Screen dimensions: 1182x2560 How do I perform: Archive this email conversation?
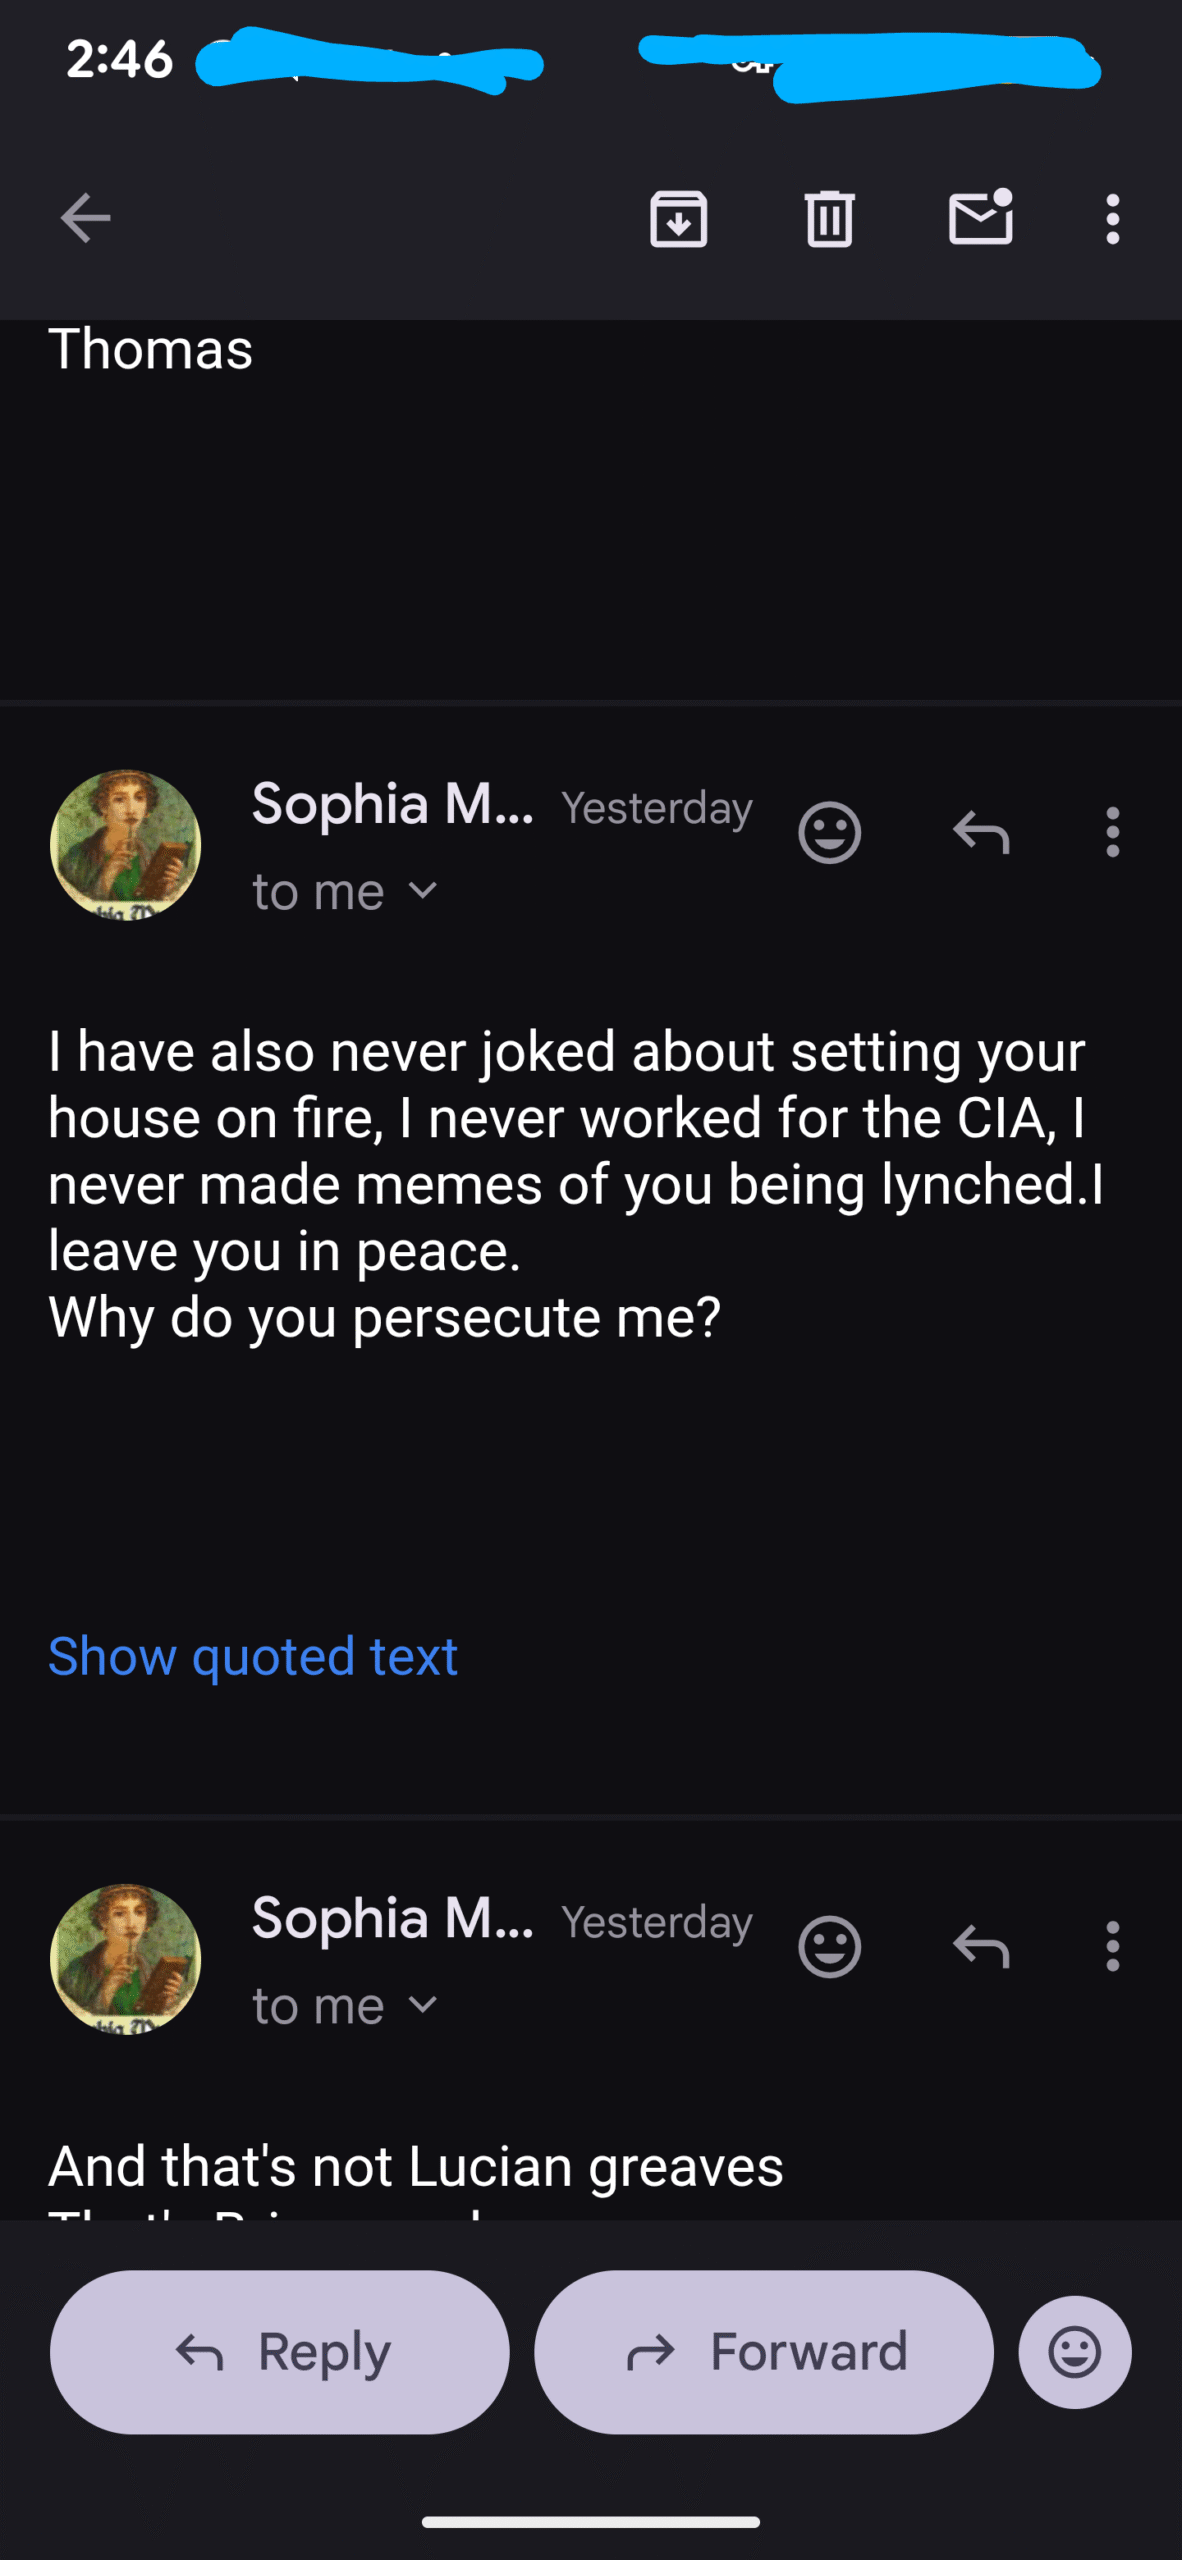[679, 218]
